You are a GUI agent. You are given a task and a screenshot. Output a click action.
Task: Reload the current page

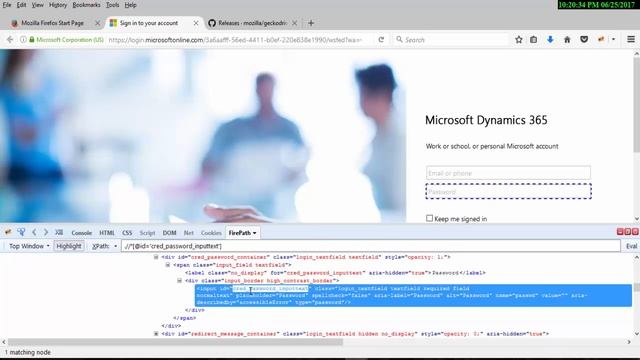(381, 40)
